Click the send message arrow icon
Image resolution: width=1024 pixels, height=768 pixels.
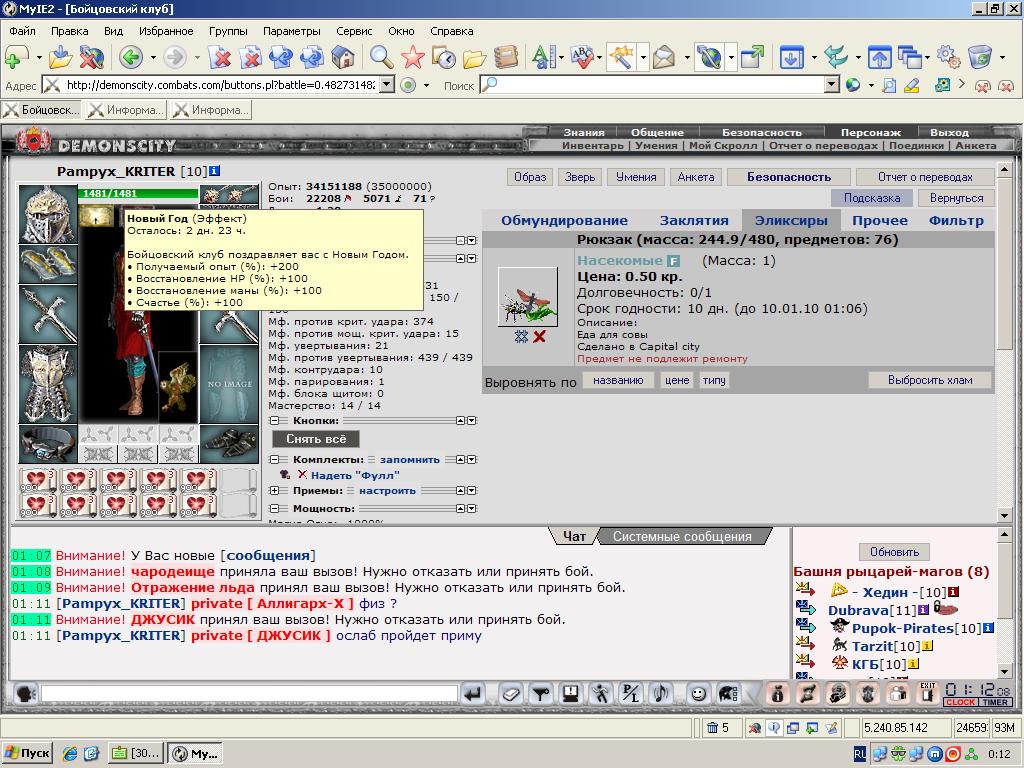(473, 694)
